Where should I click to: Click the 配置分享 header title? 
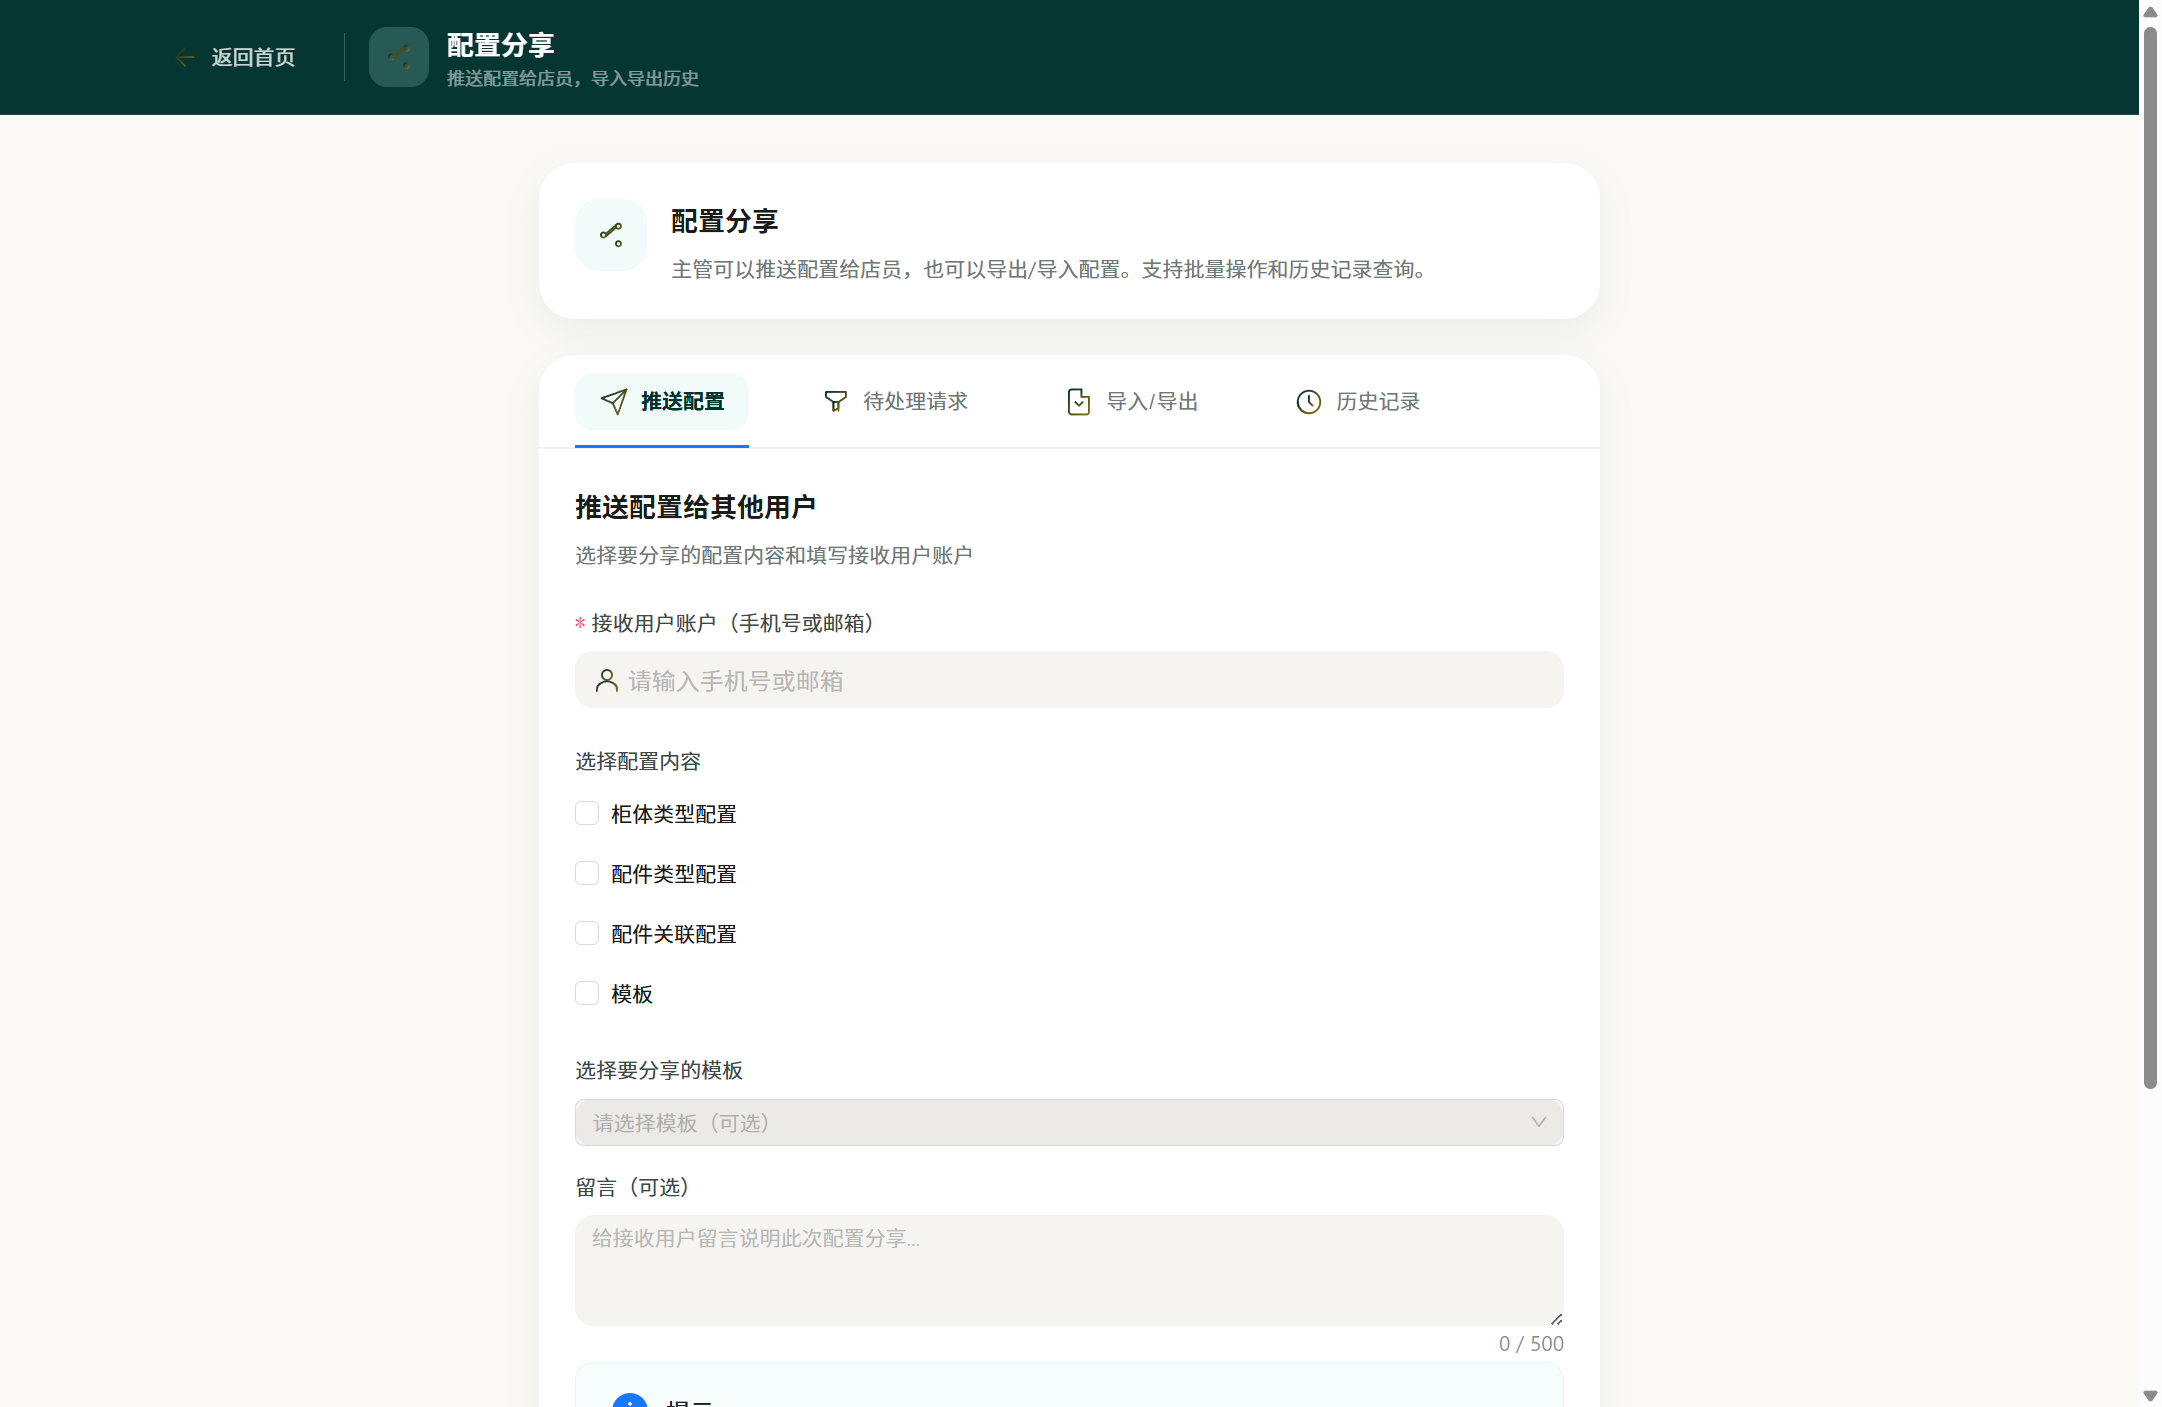pos(501,45)
